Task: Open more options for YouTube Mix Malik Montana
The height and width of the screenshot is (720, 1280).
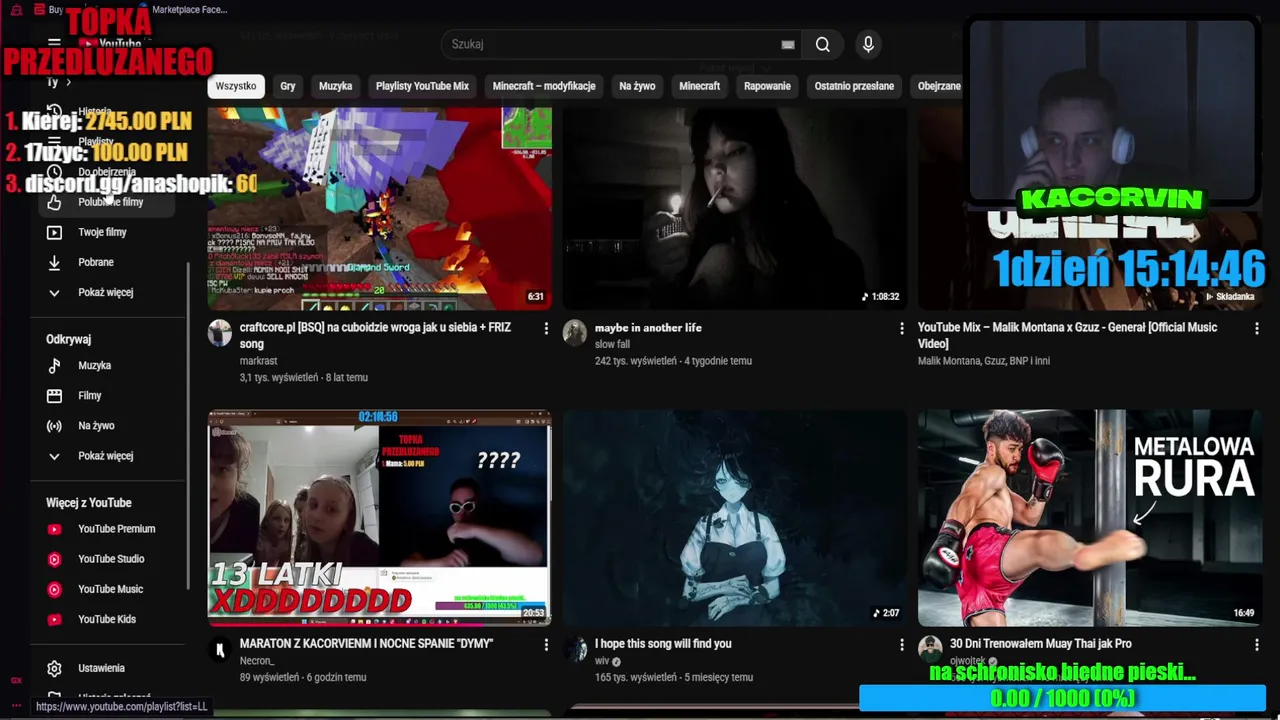Action: click(x=1256, y=328)
